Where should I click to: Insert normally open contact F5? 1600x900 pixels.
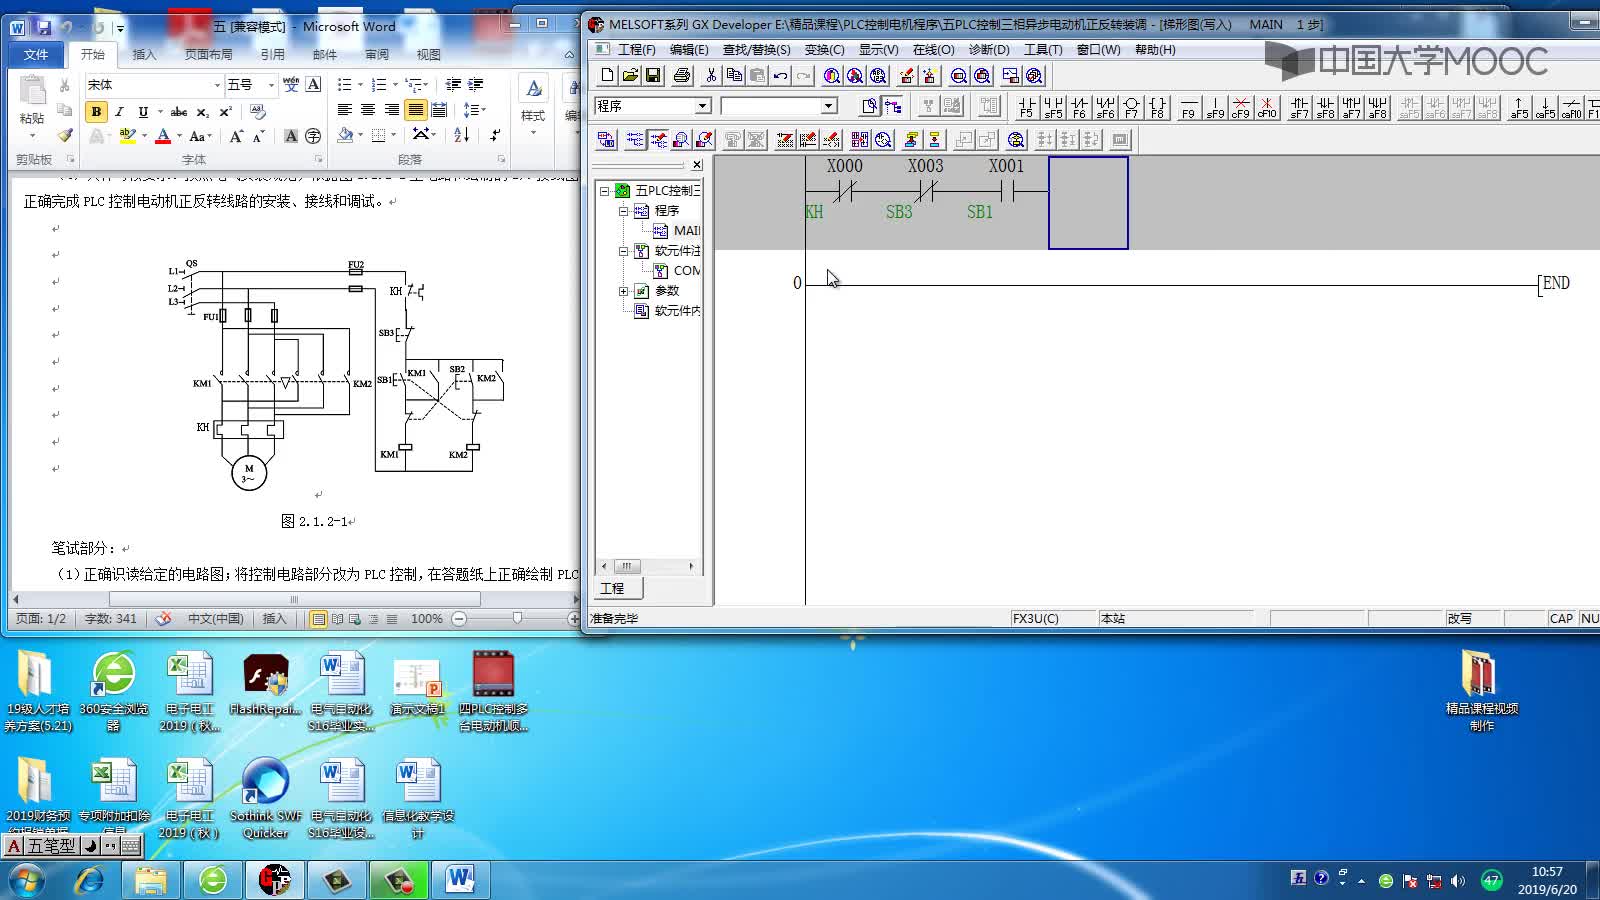(x=1027, y=106)
